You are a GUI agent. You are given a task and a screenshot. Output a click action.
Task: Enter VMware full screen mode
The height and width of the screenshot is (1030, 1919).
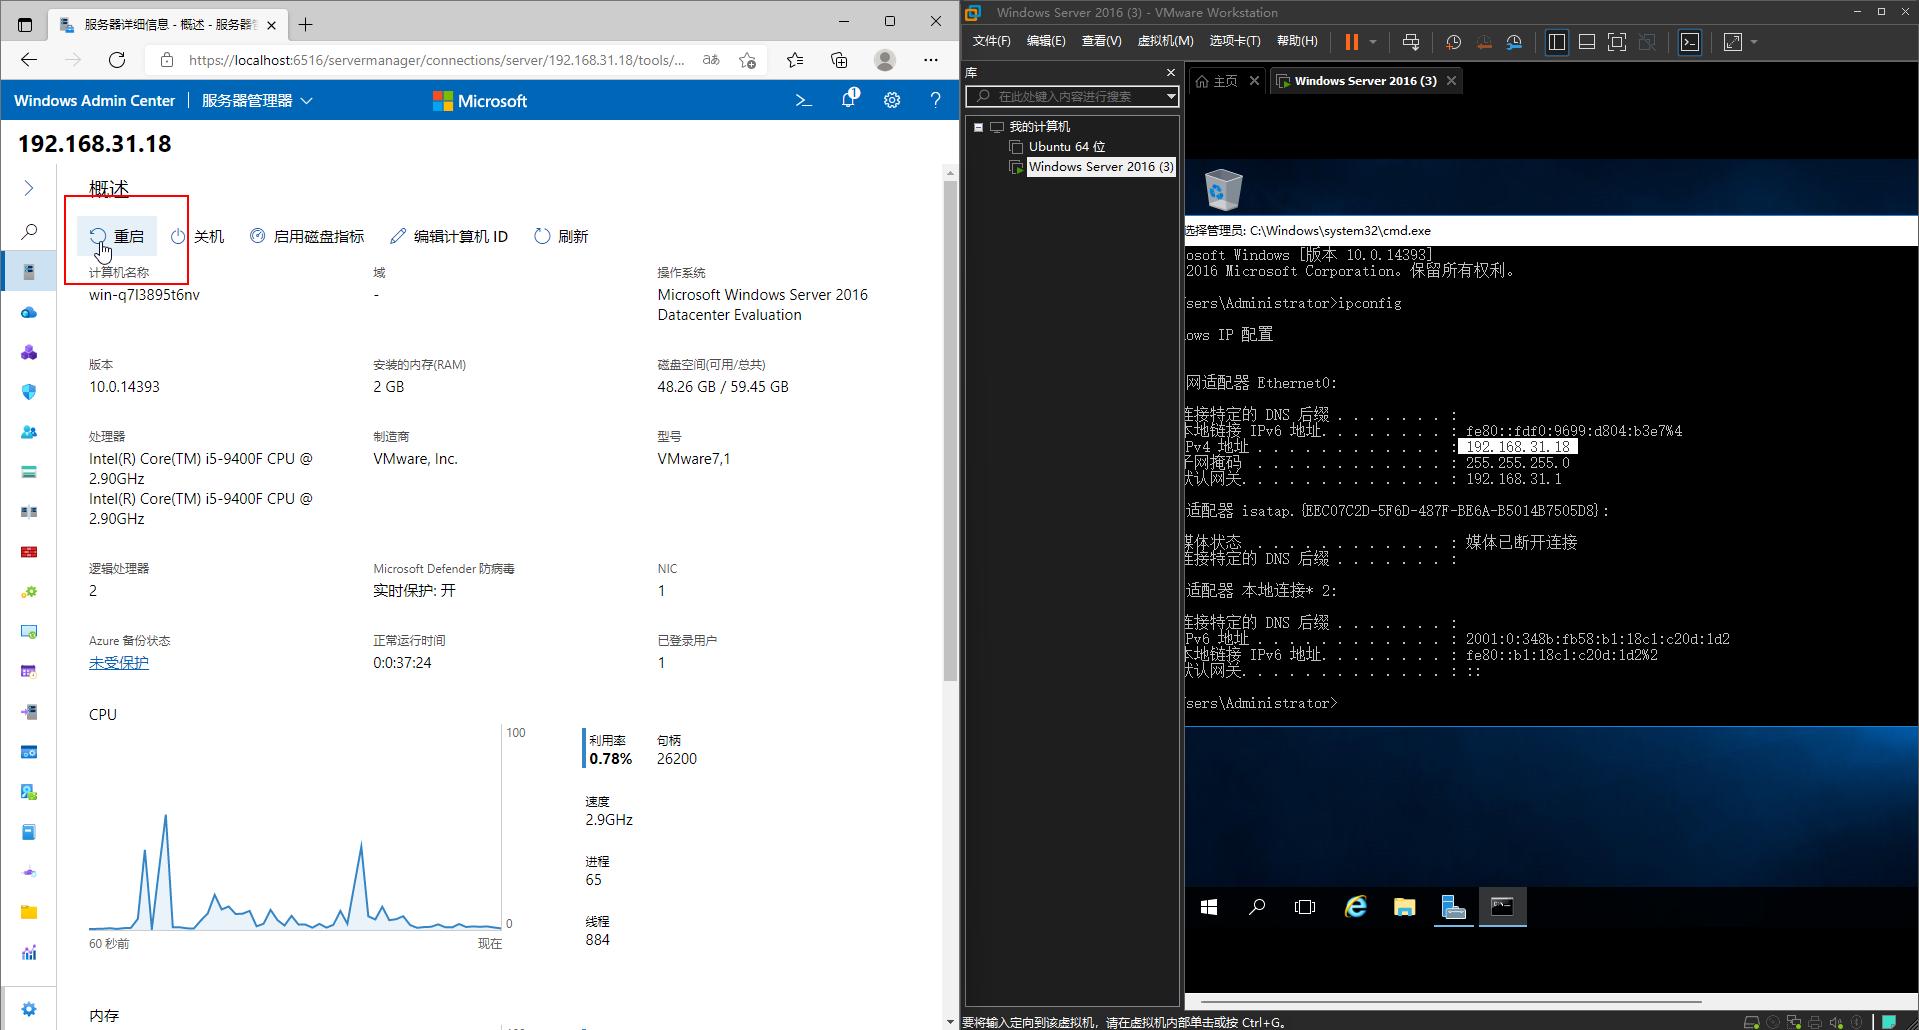point(1617,42)
